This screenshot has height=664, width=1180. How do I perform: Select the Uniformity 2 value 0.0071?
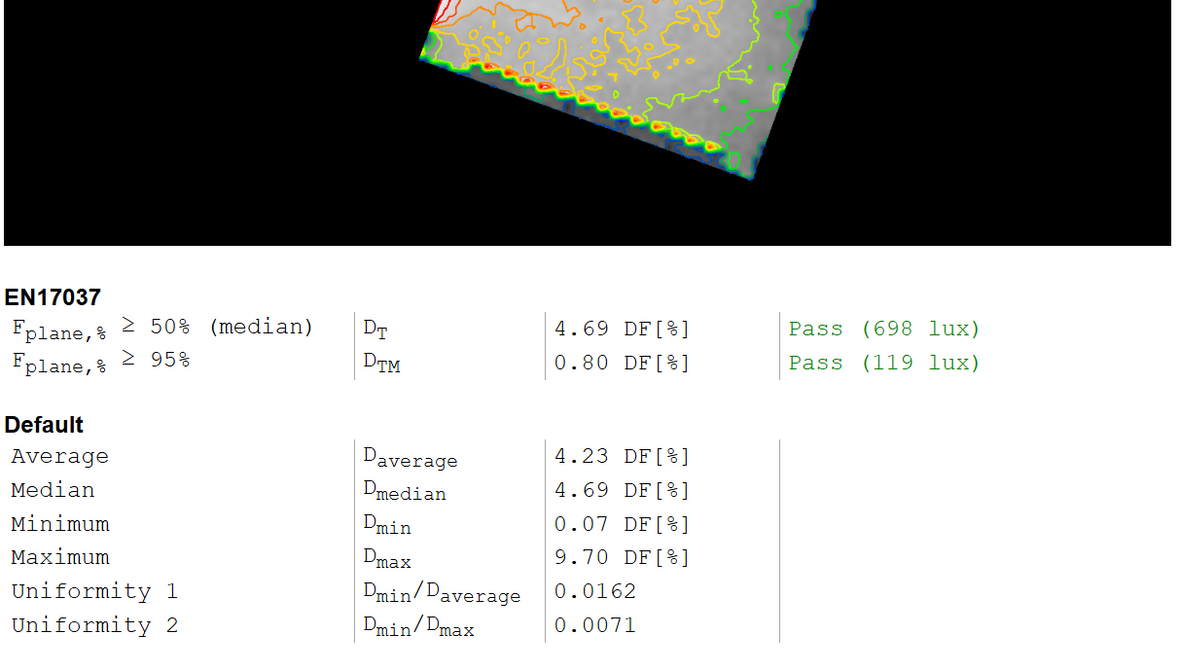point(595,626)
